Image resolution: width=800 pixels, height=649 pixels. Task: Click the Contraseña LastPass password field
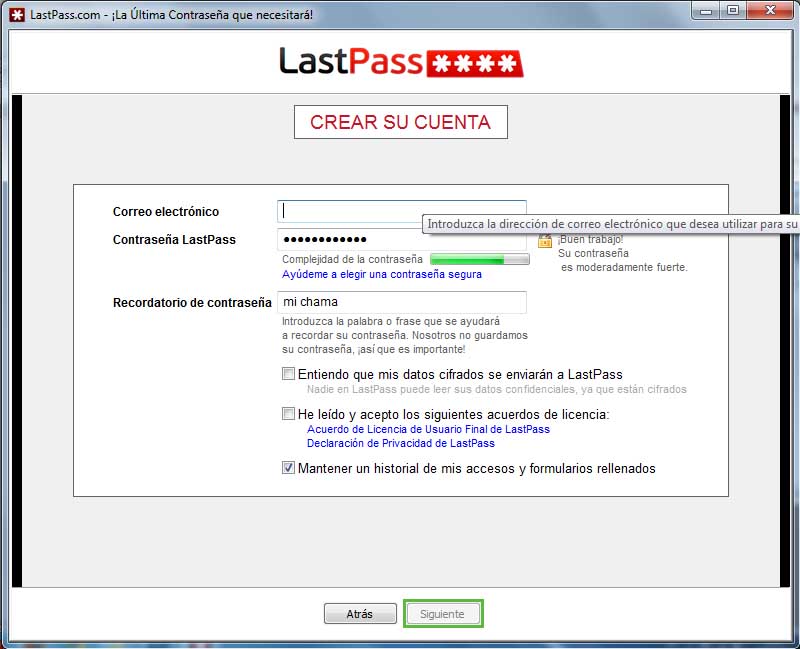click(x=402, y=239)
